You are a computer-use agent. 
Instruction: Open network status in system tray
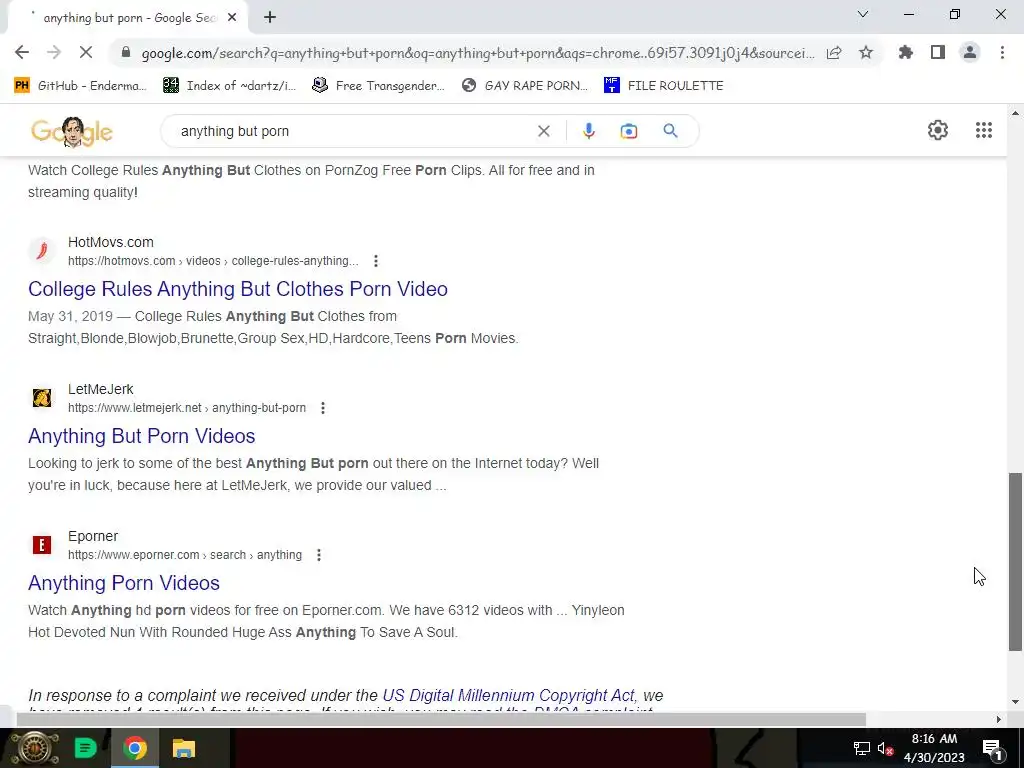coord(862,748)
